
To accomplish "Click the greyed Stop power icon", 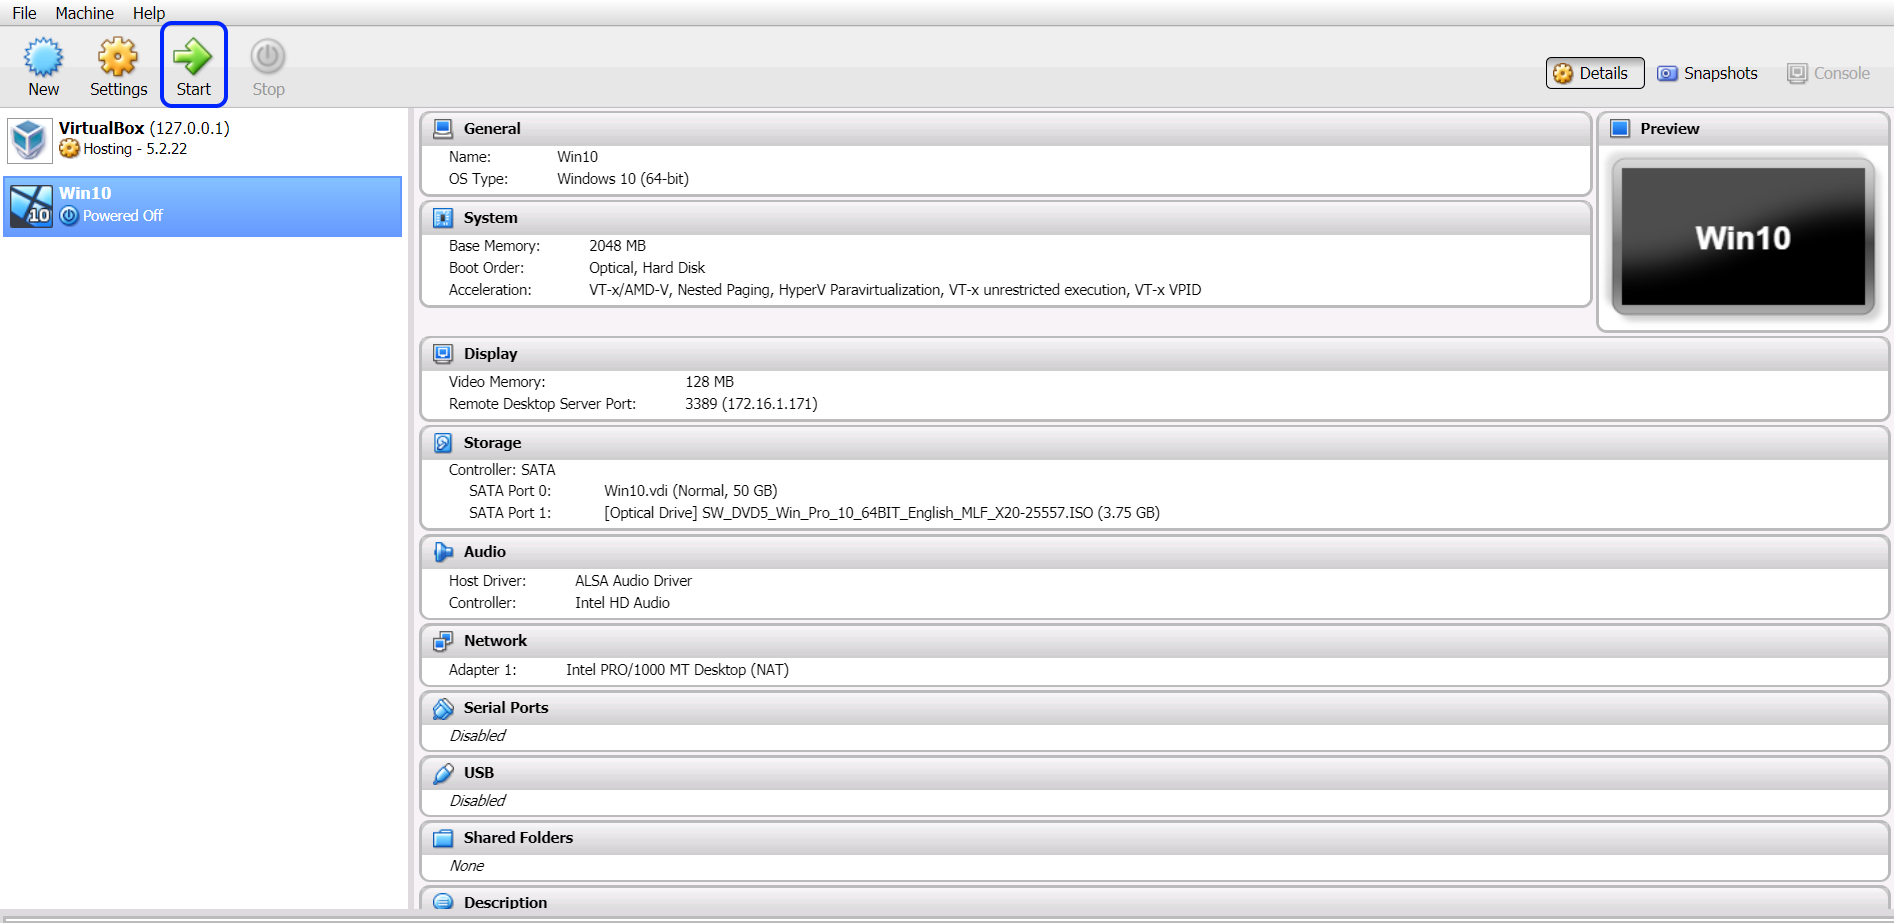I will pyautogui.click(x=268, y=57).
